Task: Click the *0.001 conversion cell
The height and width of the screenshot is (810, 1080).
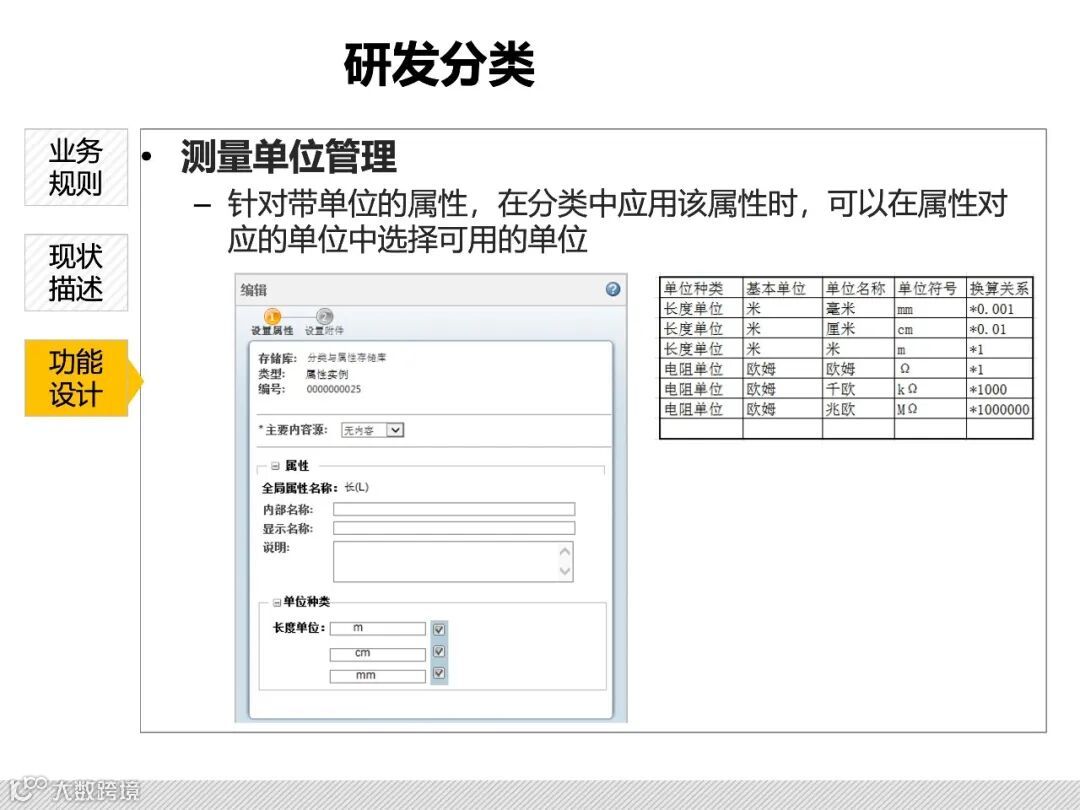Action: coord(999,309)
